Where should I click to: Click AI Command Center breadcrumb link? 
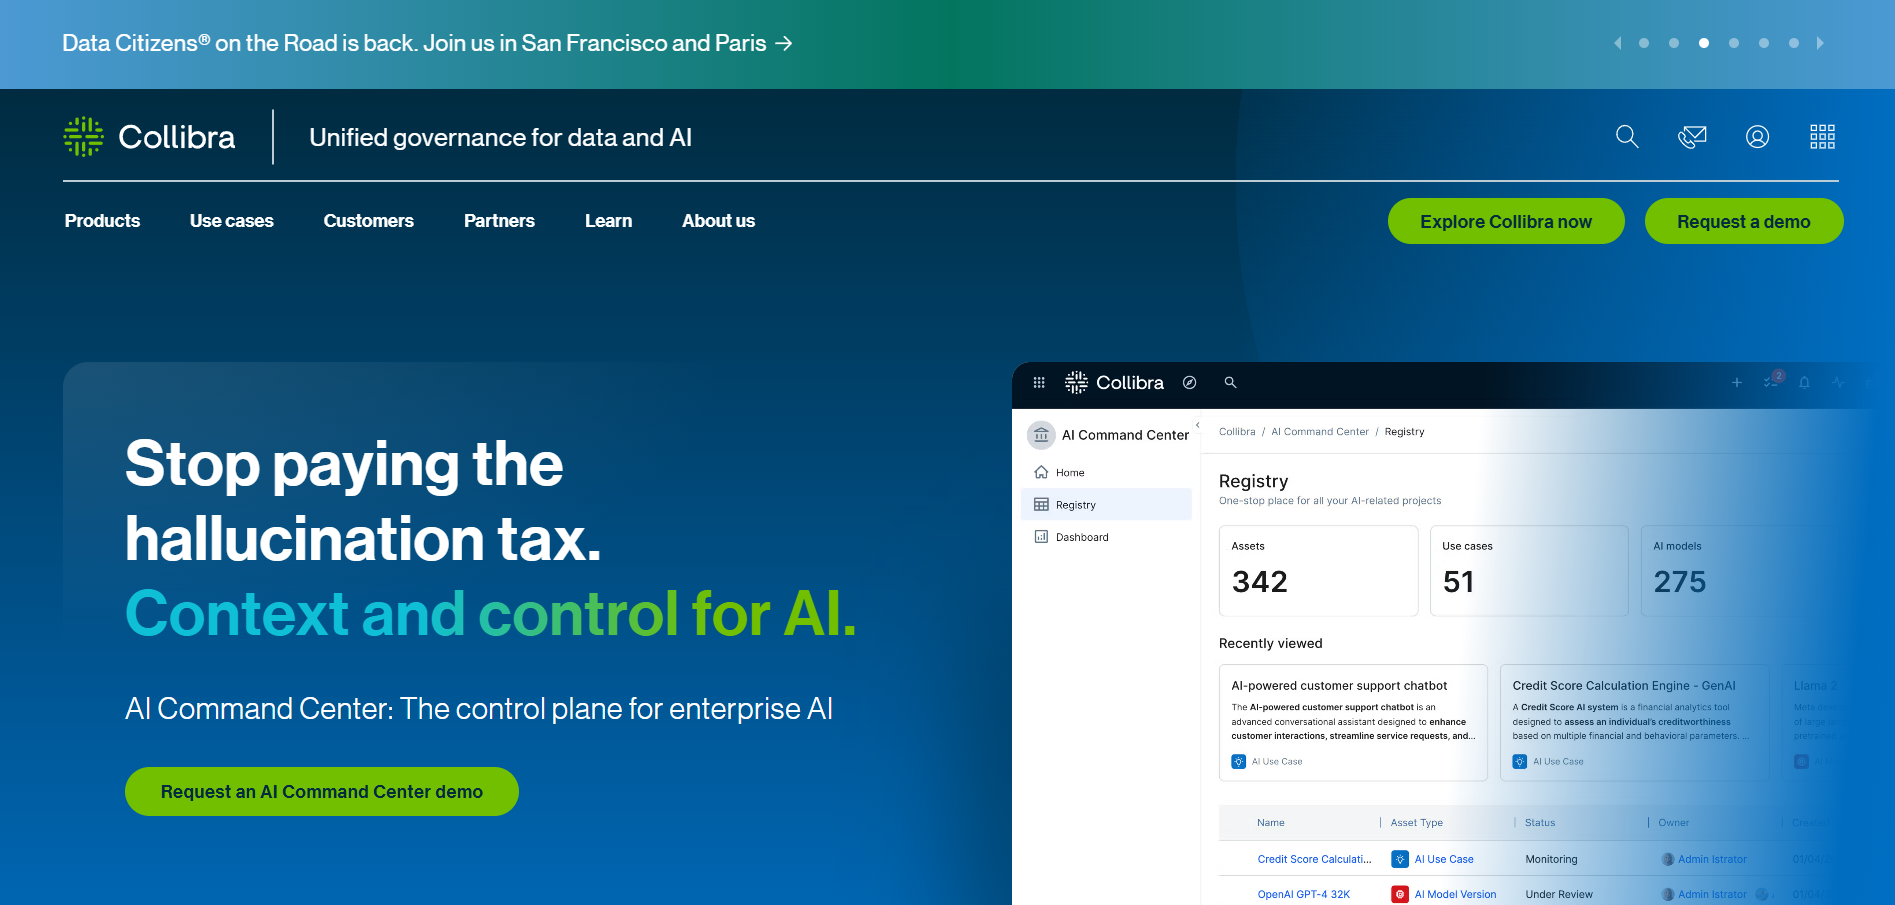(1320, 432)
